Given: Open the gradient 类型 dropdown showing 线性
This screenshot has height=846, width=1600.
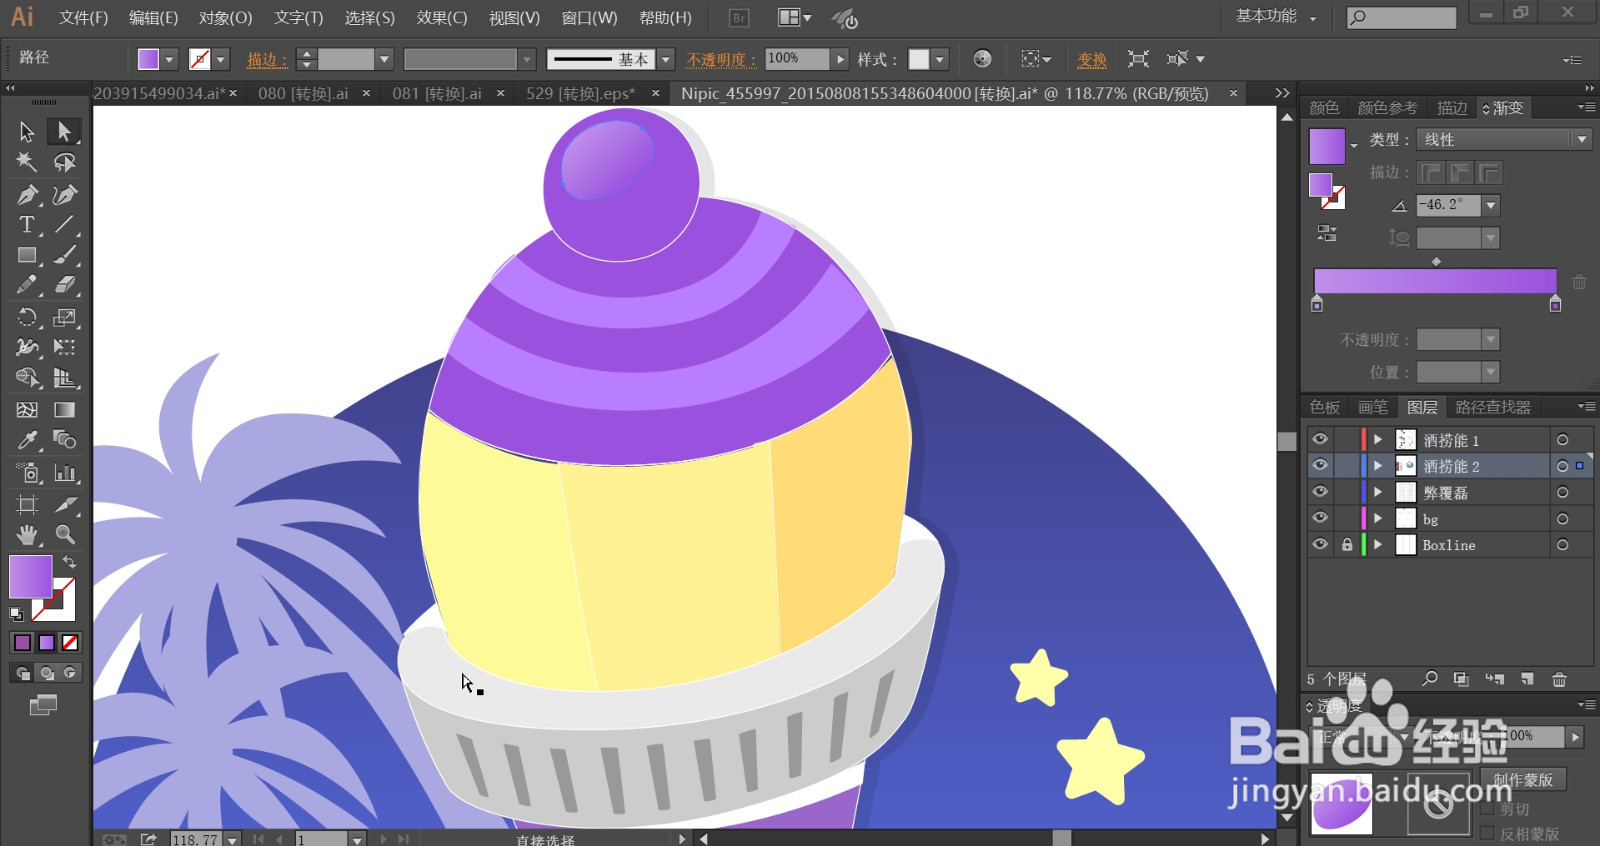Looking at the screenshot, I should pos(1504,139).
